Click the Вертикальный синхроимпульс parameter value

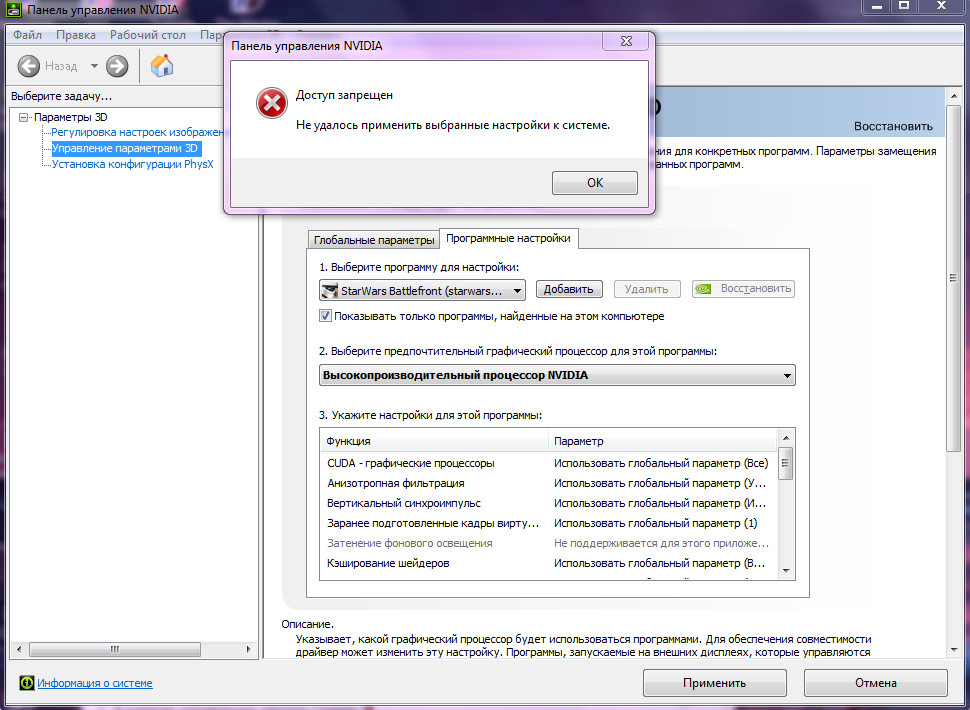660,503
